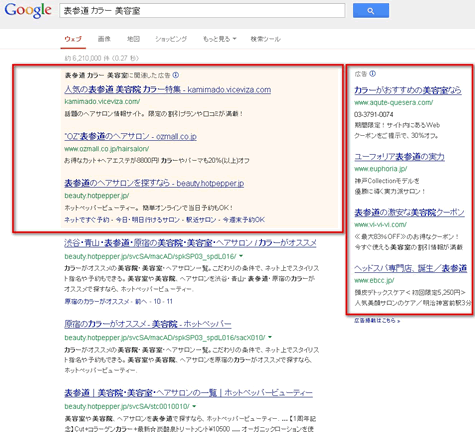This screenshot has width=476, height=433.
Task: Click the 広告掲載はこちら link
Action: (377, 320)
